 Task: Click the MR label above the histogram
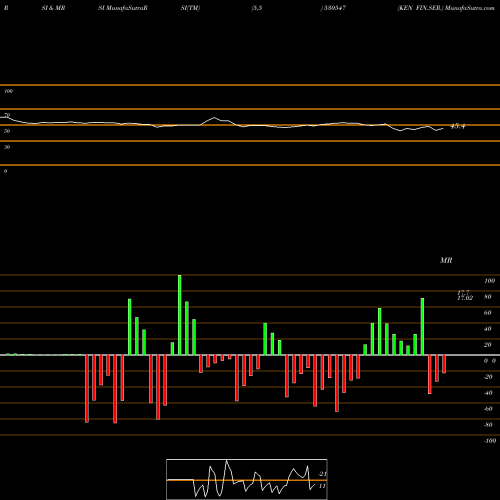[x=446, y=260]
